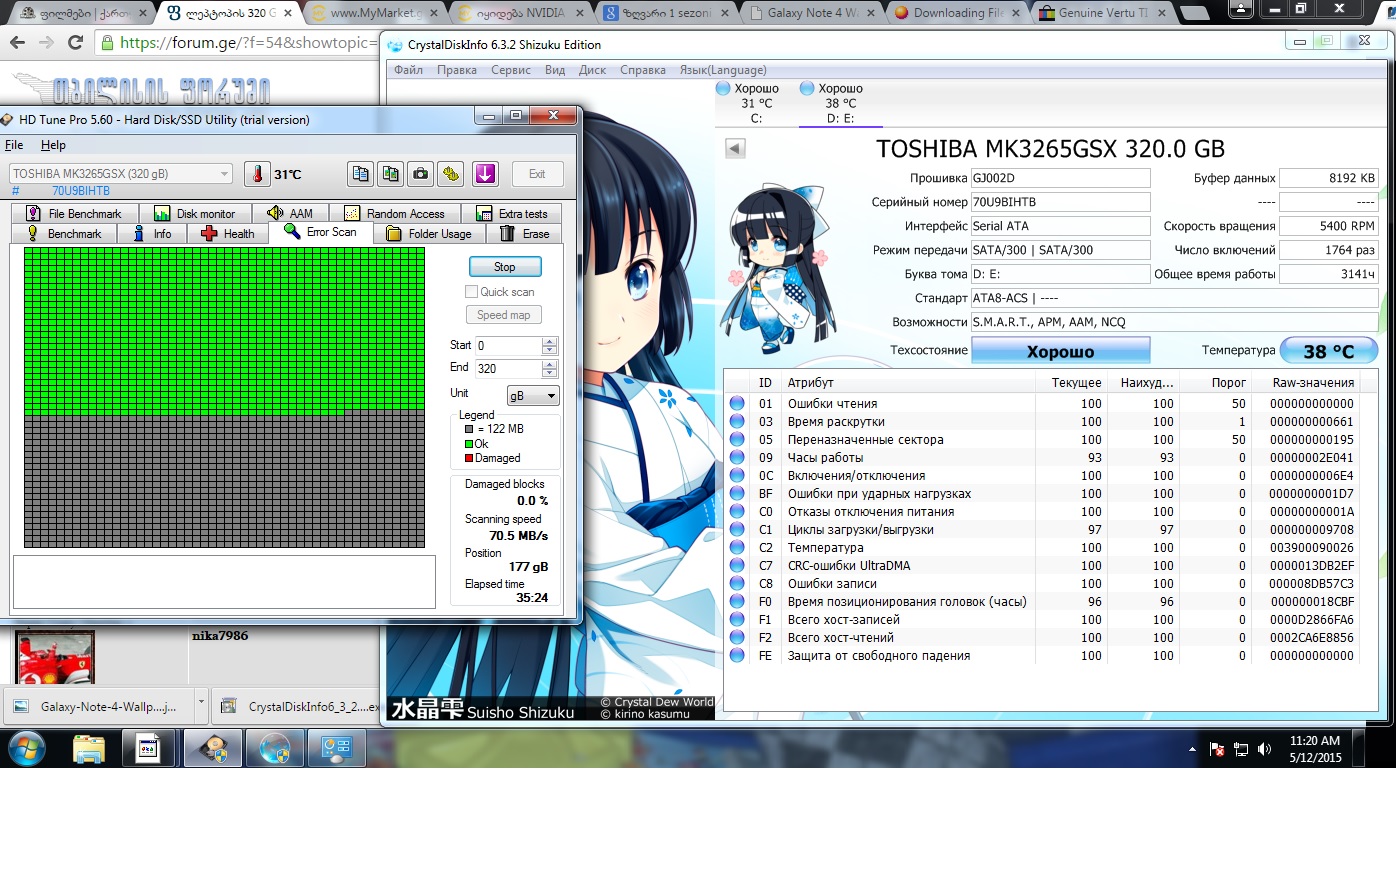This screenshot has height=872, width=1396.
Task: Switch to the globe application on taskbar
Action: point(274,748)
